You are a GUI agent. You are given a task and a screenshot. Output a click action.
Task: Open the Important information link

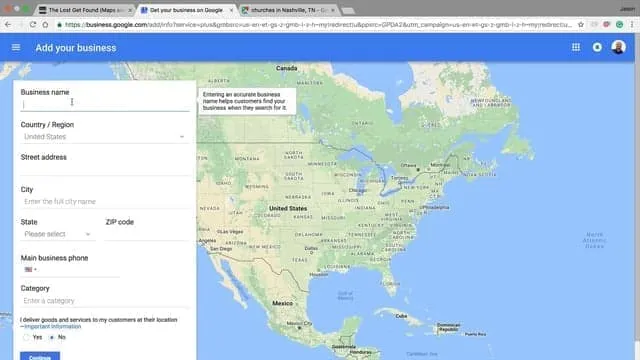point(53,327)
